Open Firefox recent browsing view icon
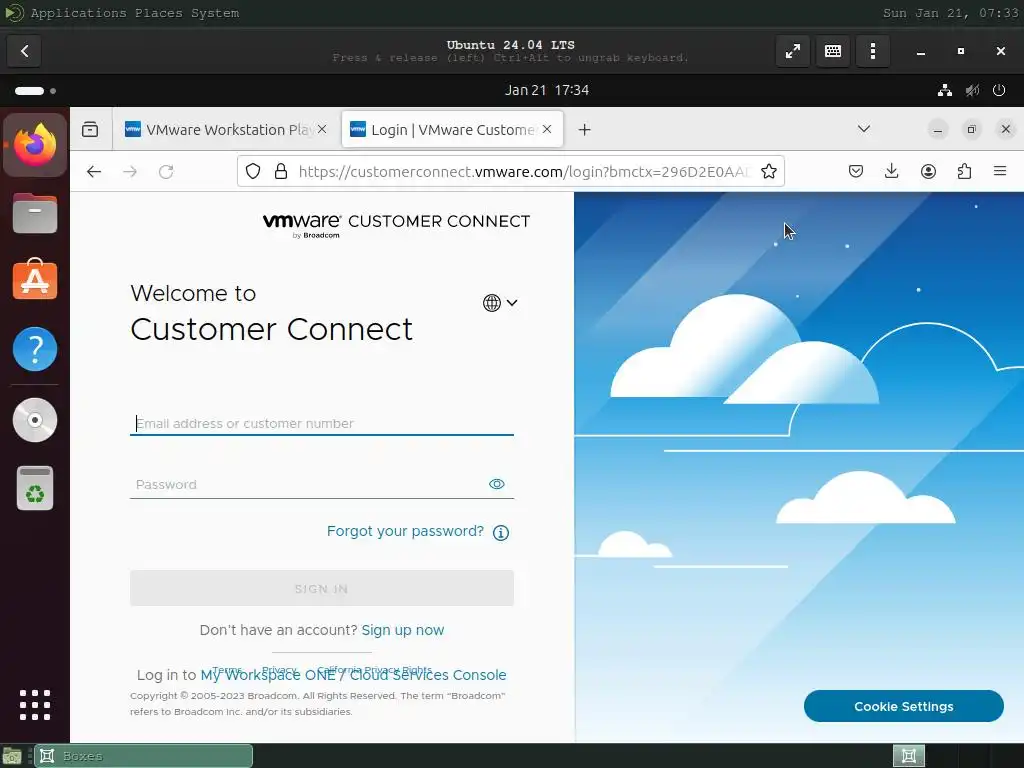Image resolution: width=1024 pixels, height=768 pixels. pyautogui.click(x=90, y=129)
